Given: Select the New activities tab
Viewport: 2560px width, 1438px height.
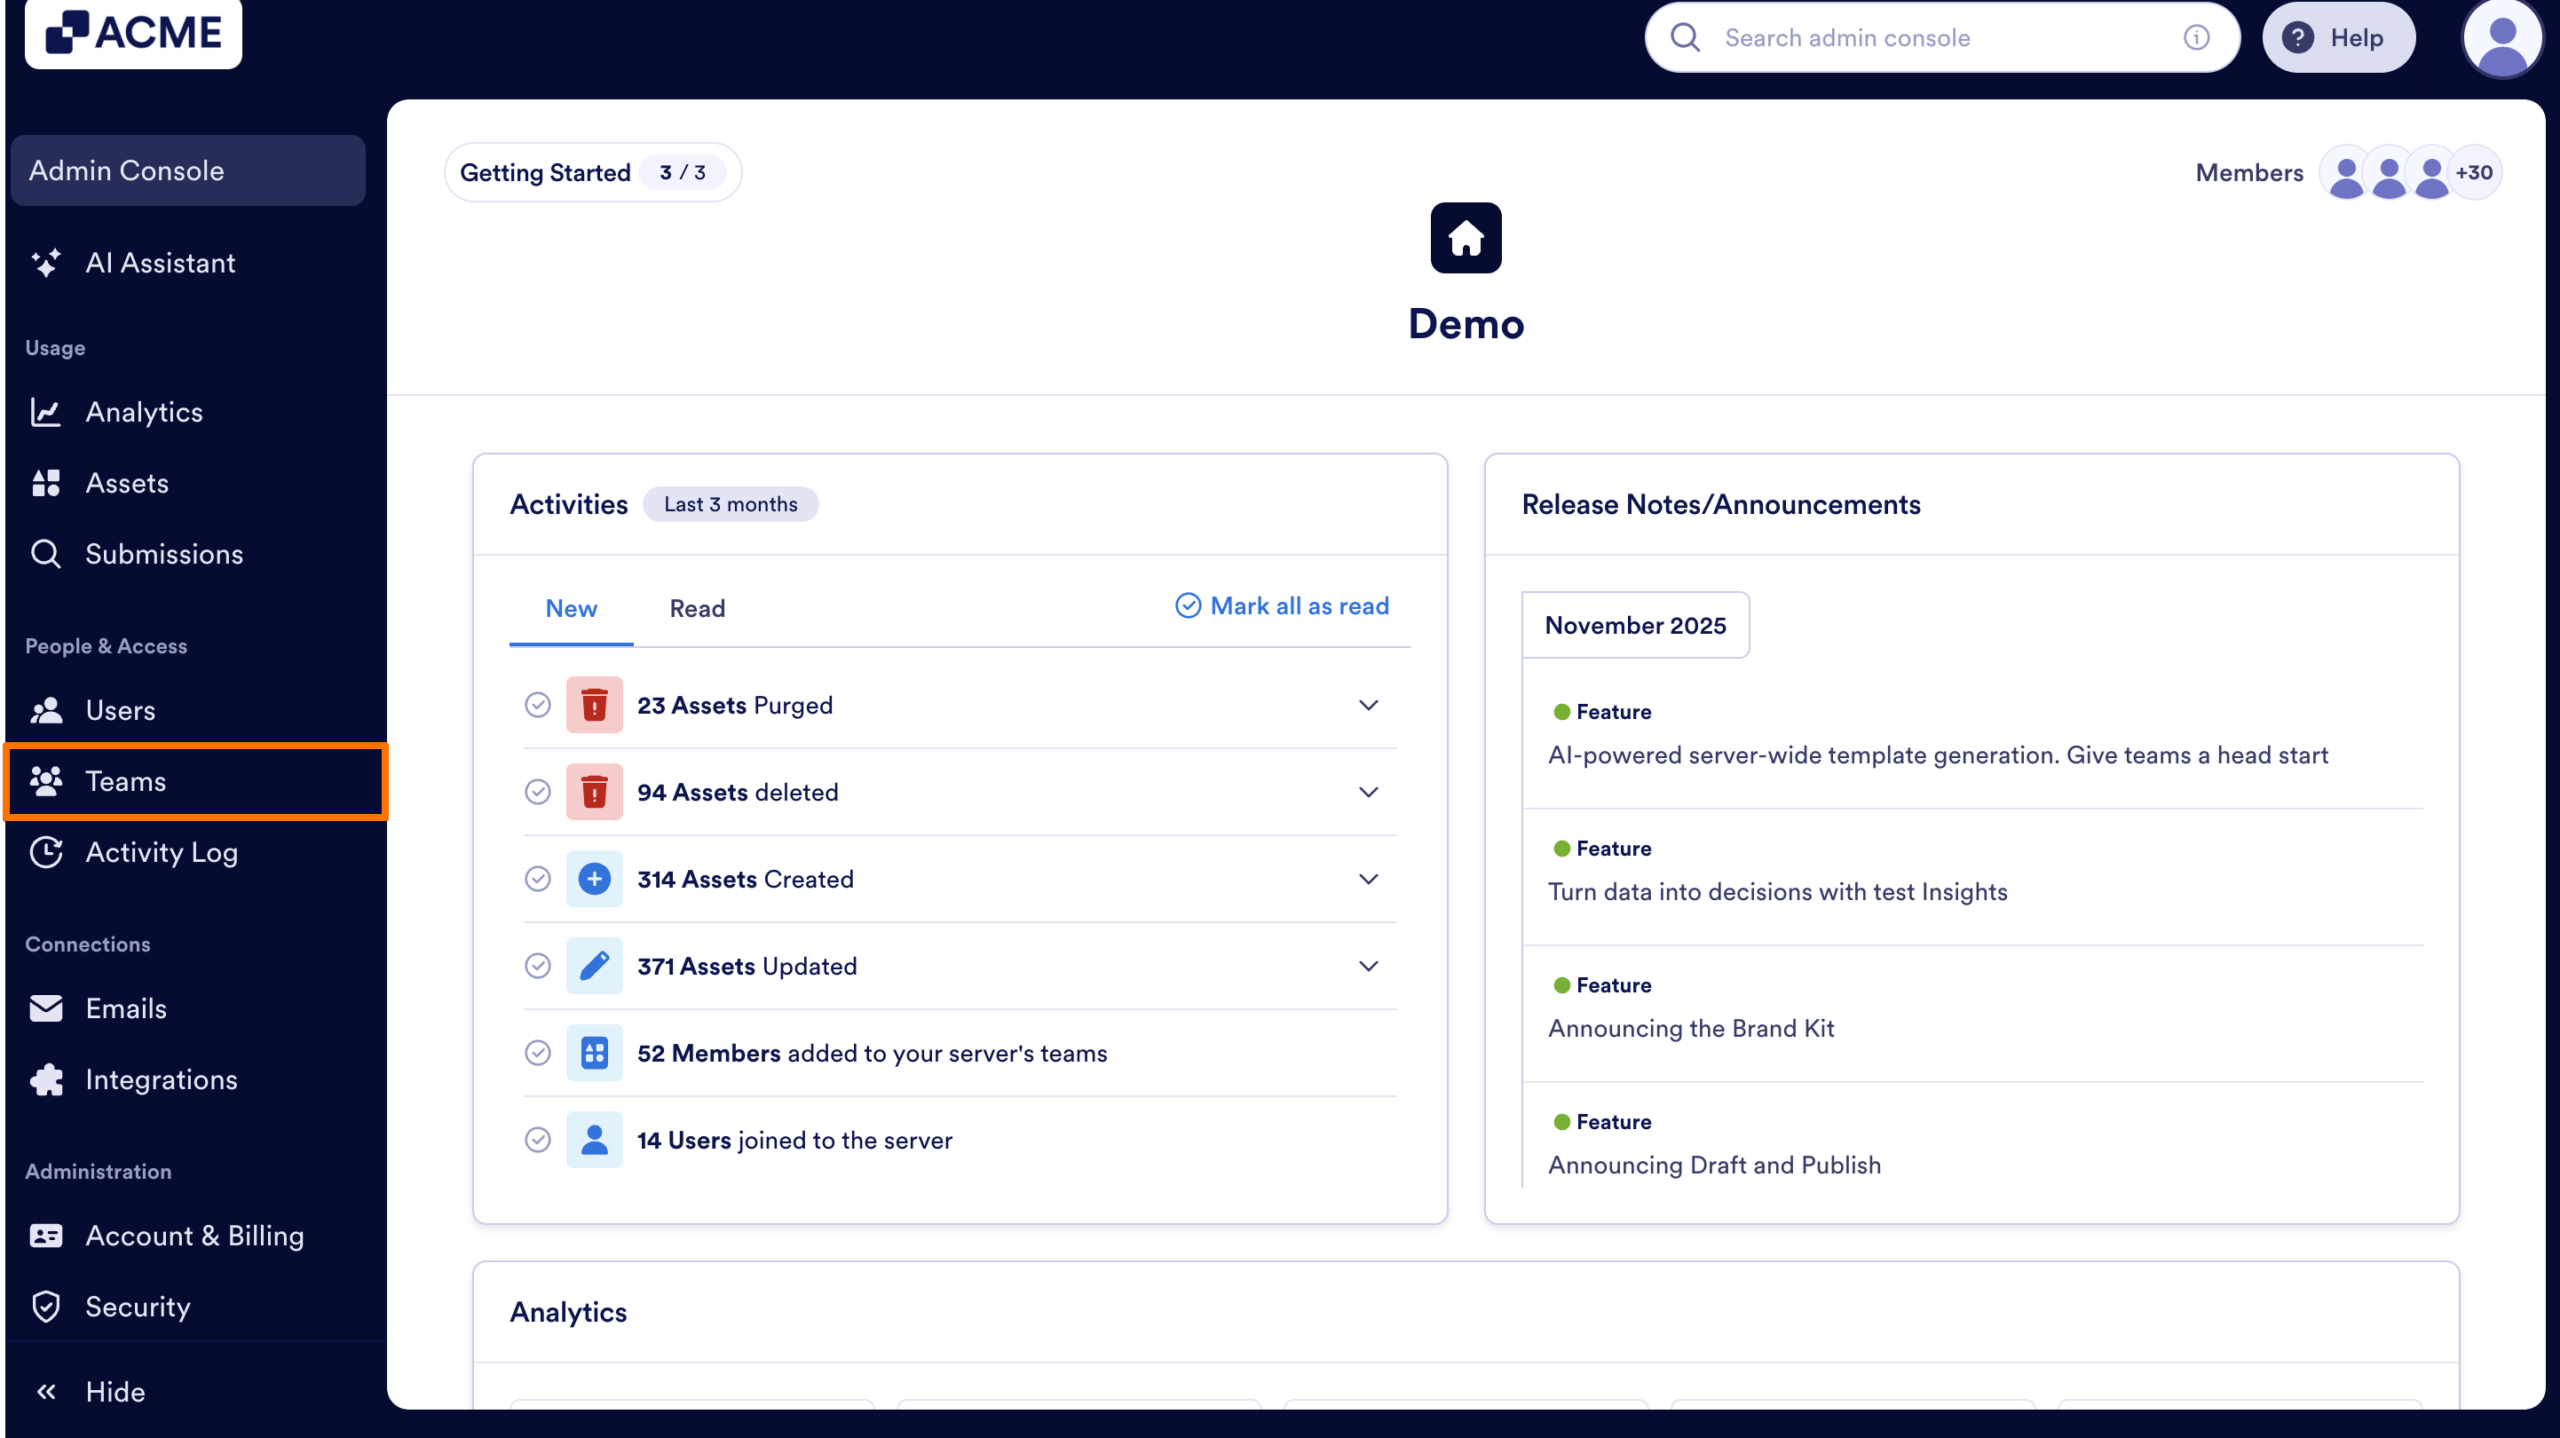Looking at the screenshot, I should pyautogui.click(x=570, y=608).
